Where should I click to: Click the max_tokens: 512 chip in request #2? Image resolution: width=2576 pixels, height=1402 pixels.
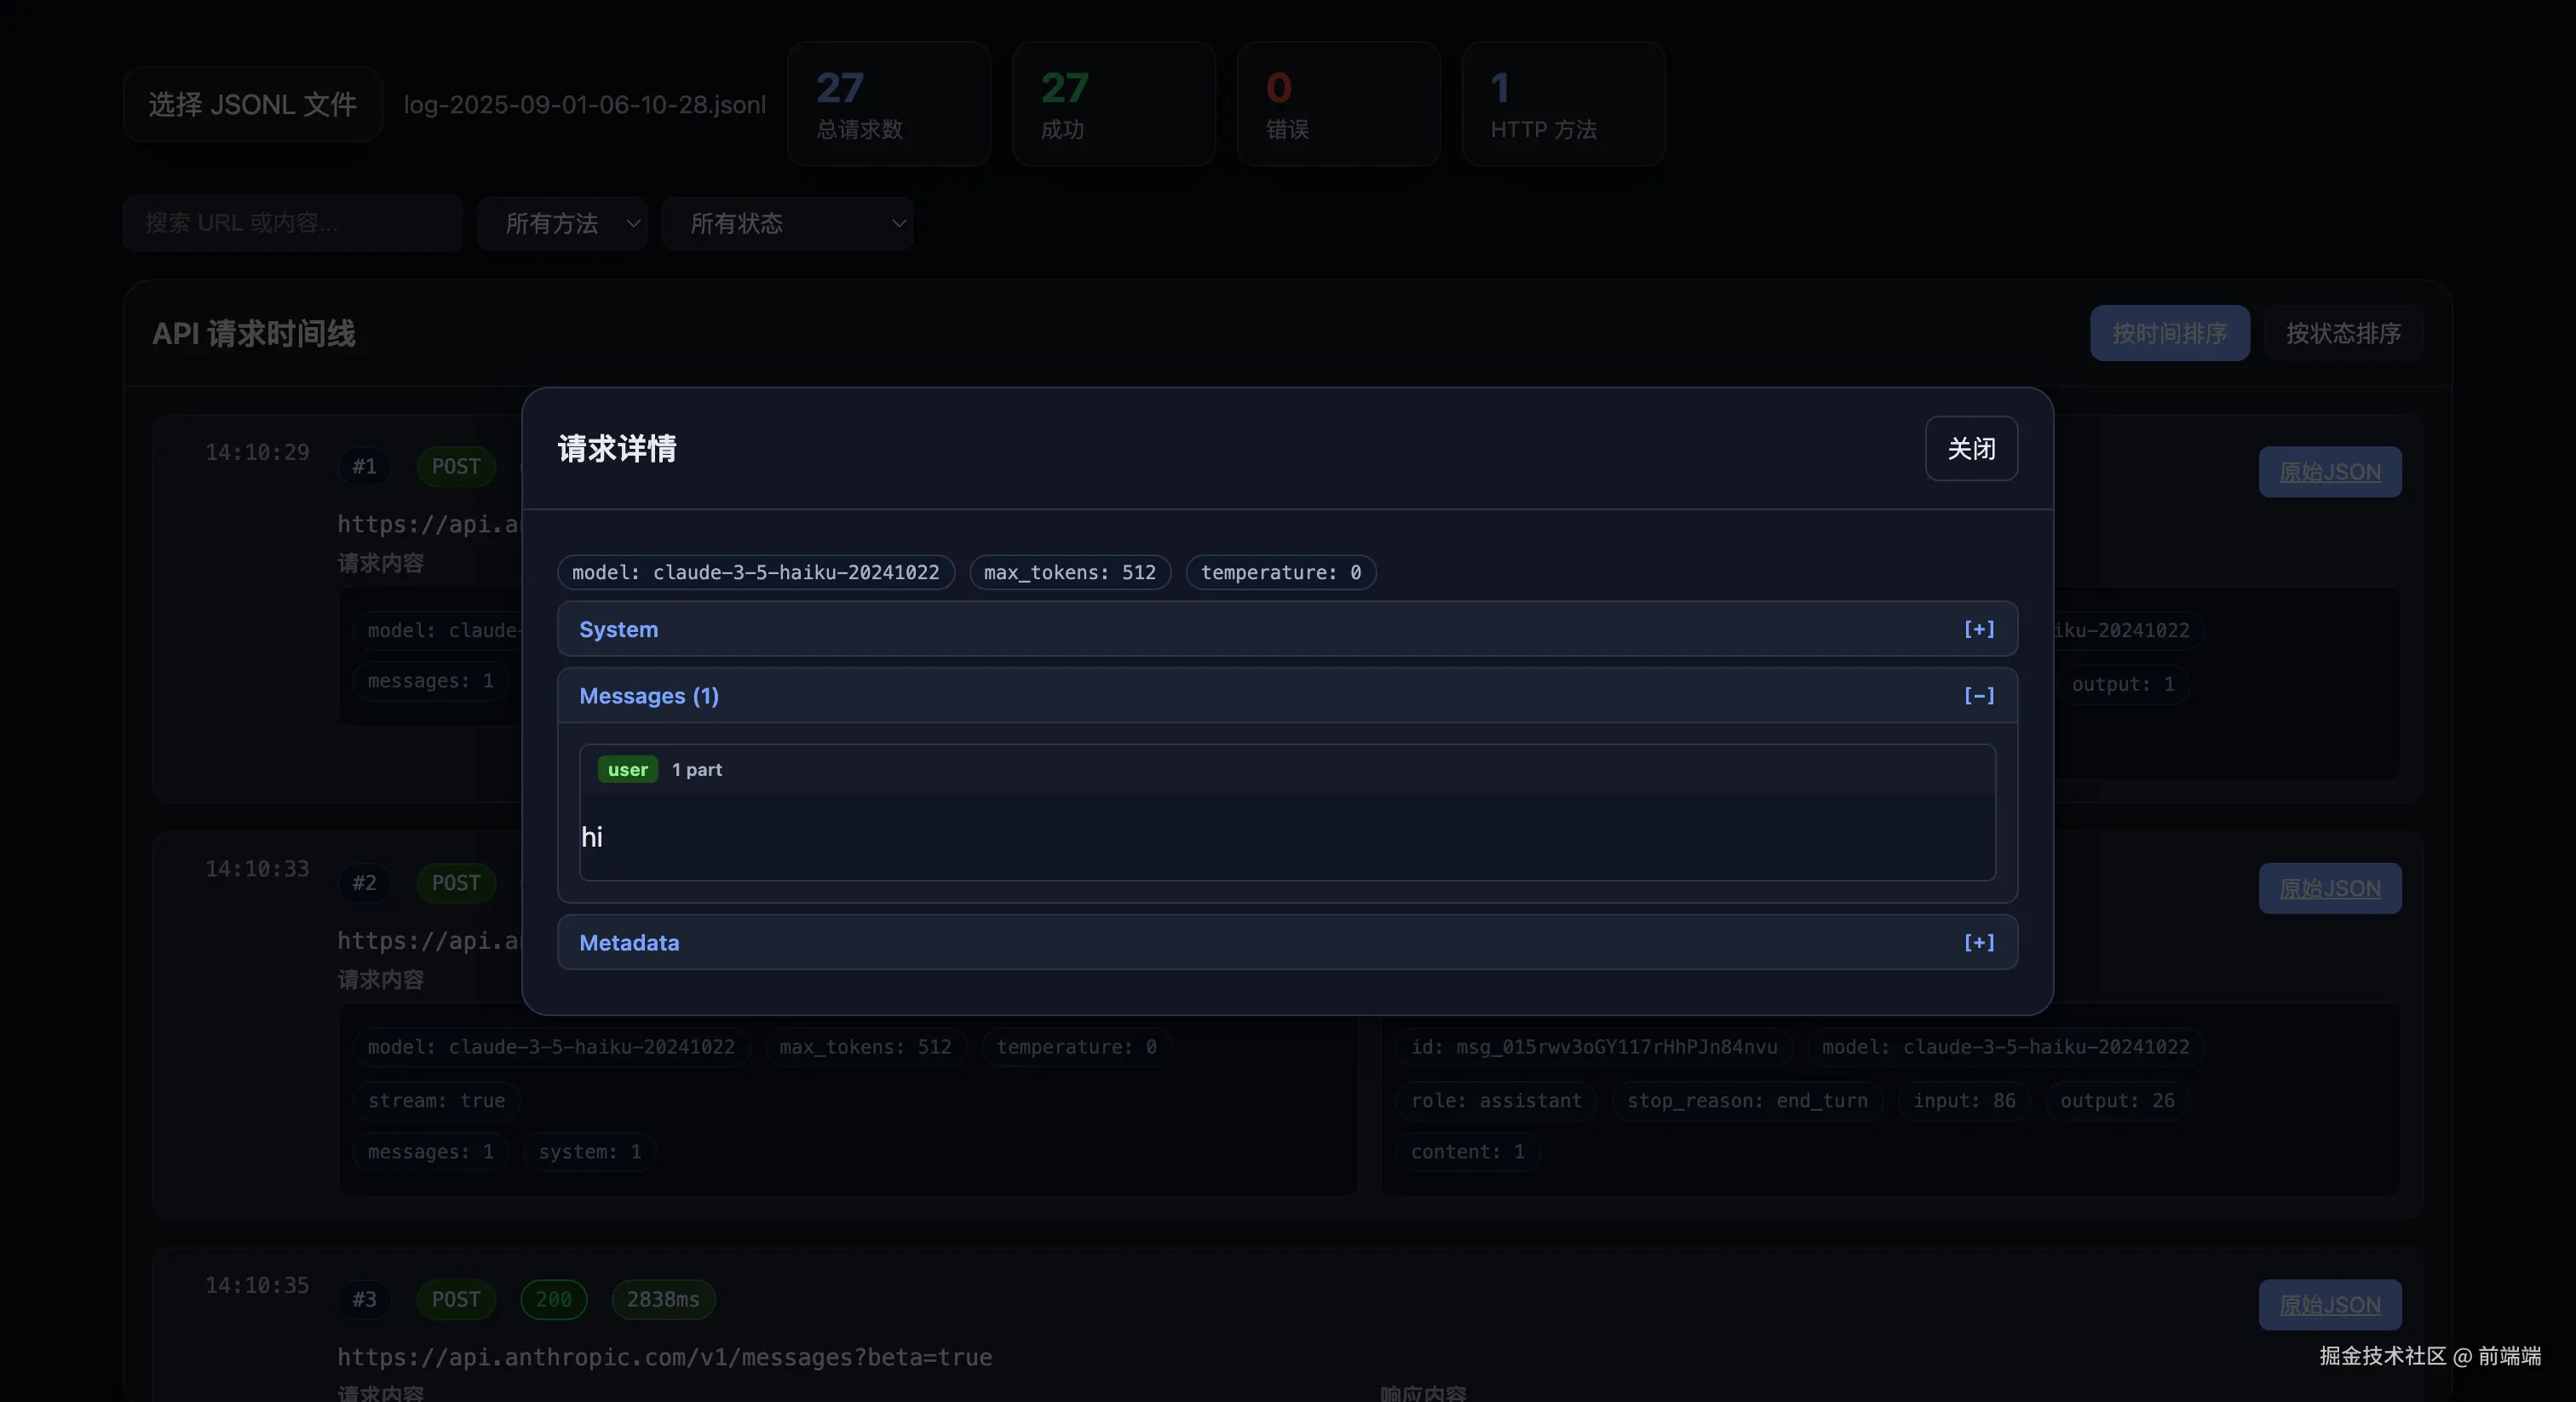[866, 1047]
